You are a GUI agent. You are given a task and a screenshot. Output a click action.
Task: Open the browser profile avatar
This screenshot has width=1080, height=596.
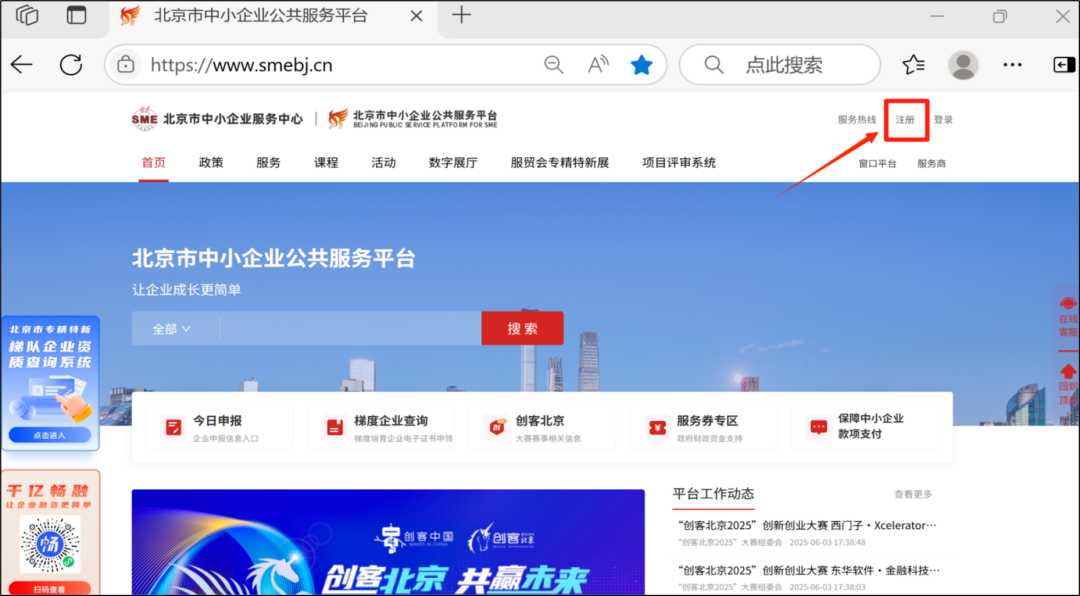(x=963, y=65)
